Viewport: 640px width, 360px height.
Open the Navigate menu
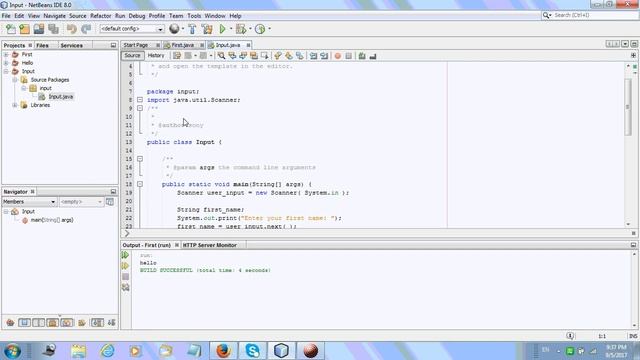coord(54,16)
